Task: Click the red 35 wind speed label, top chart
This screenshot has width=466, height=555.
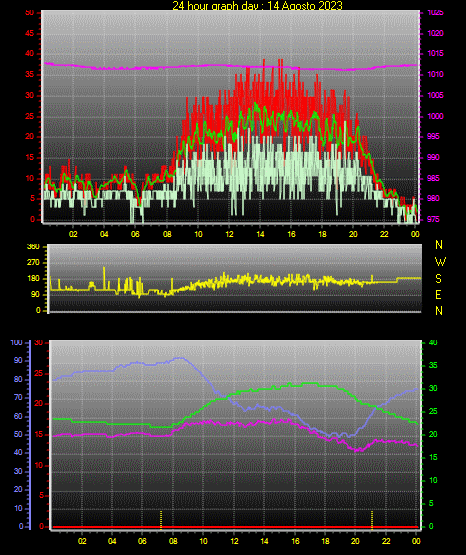Action: click(x=30, y=74)
